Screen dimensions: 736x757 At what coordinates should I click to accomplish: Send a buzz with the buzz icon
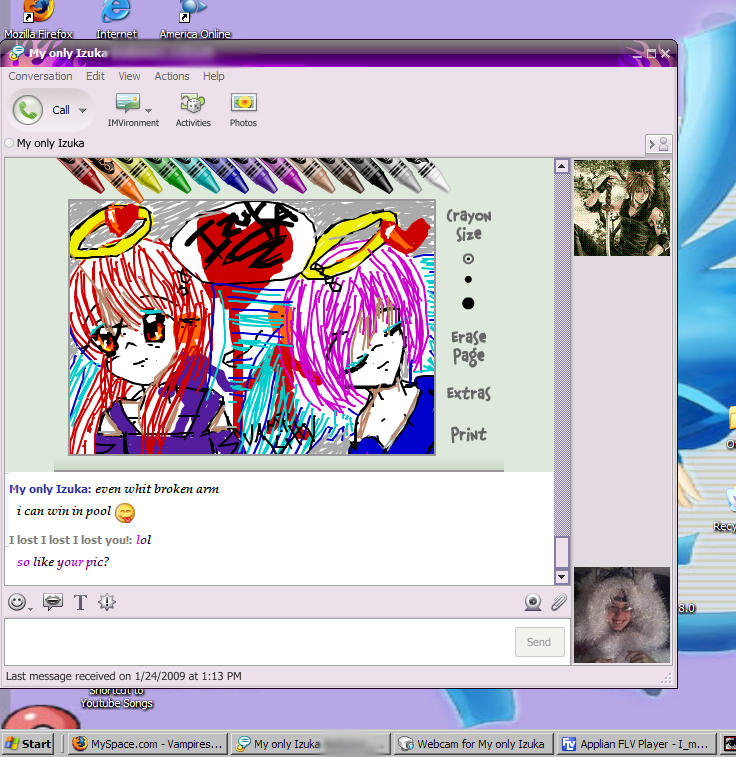click(107, 602)
